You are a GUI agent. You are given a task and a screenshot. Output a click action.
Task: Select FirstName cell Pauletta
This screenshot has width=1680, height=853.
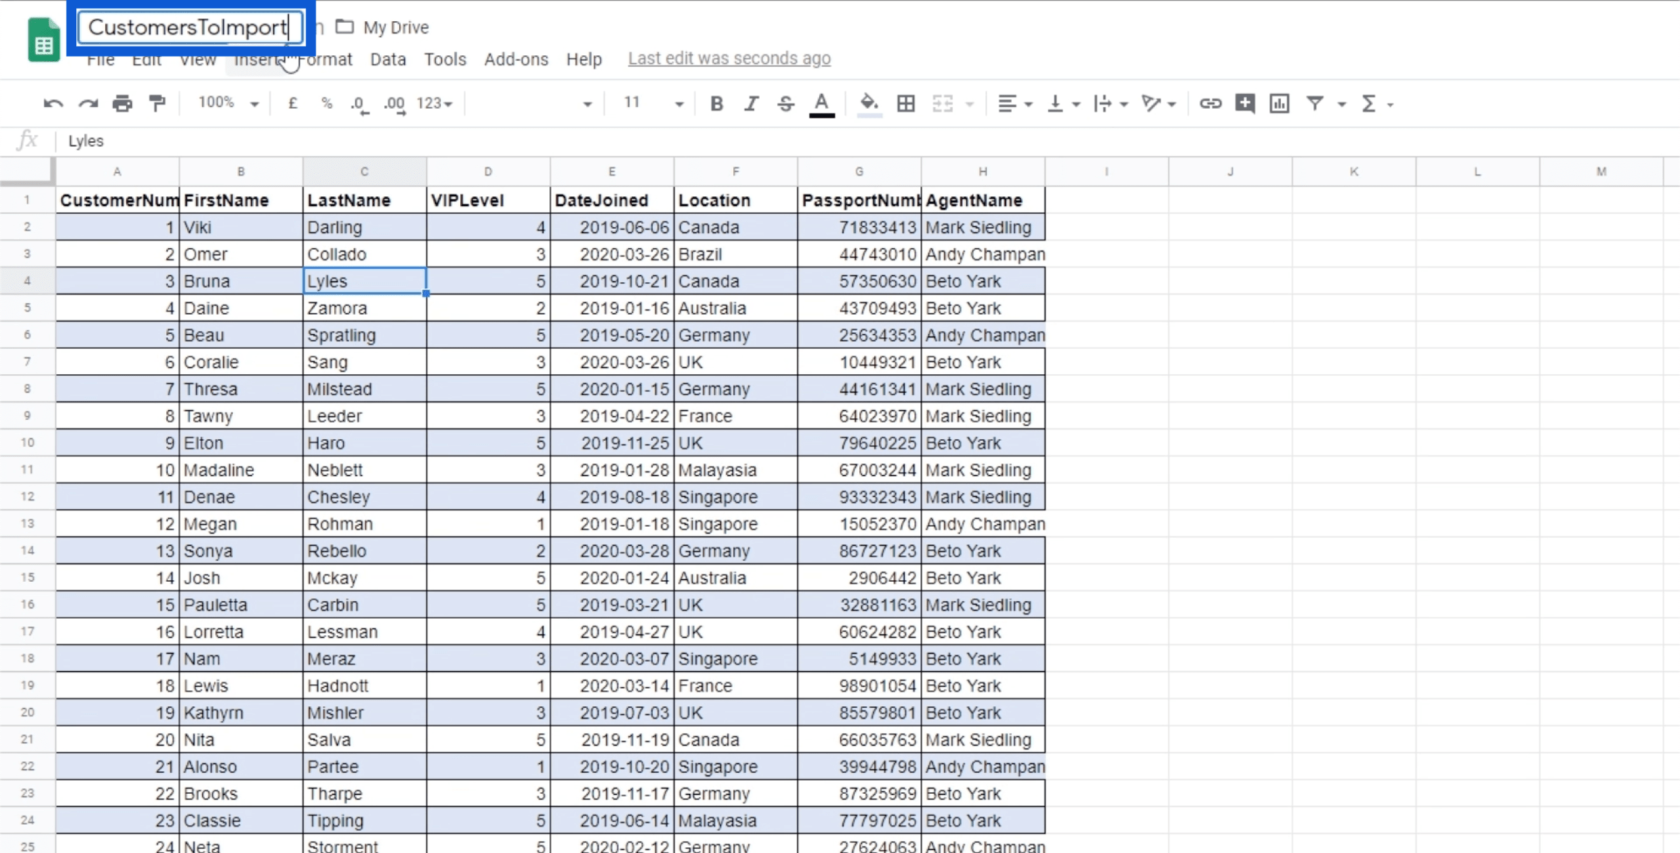coord(241,605)
